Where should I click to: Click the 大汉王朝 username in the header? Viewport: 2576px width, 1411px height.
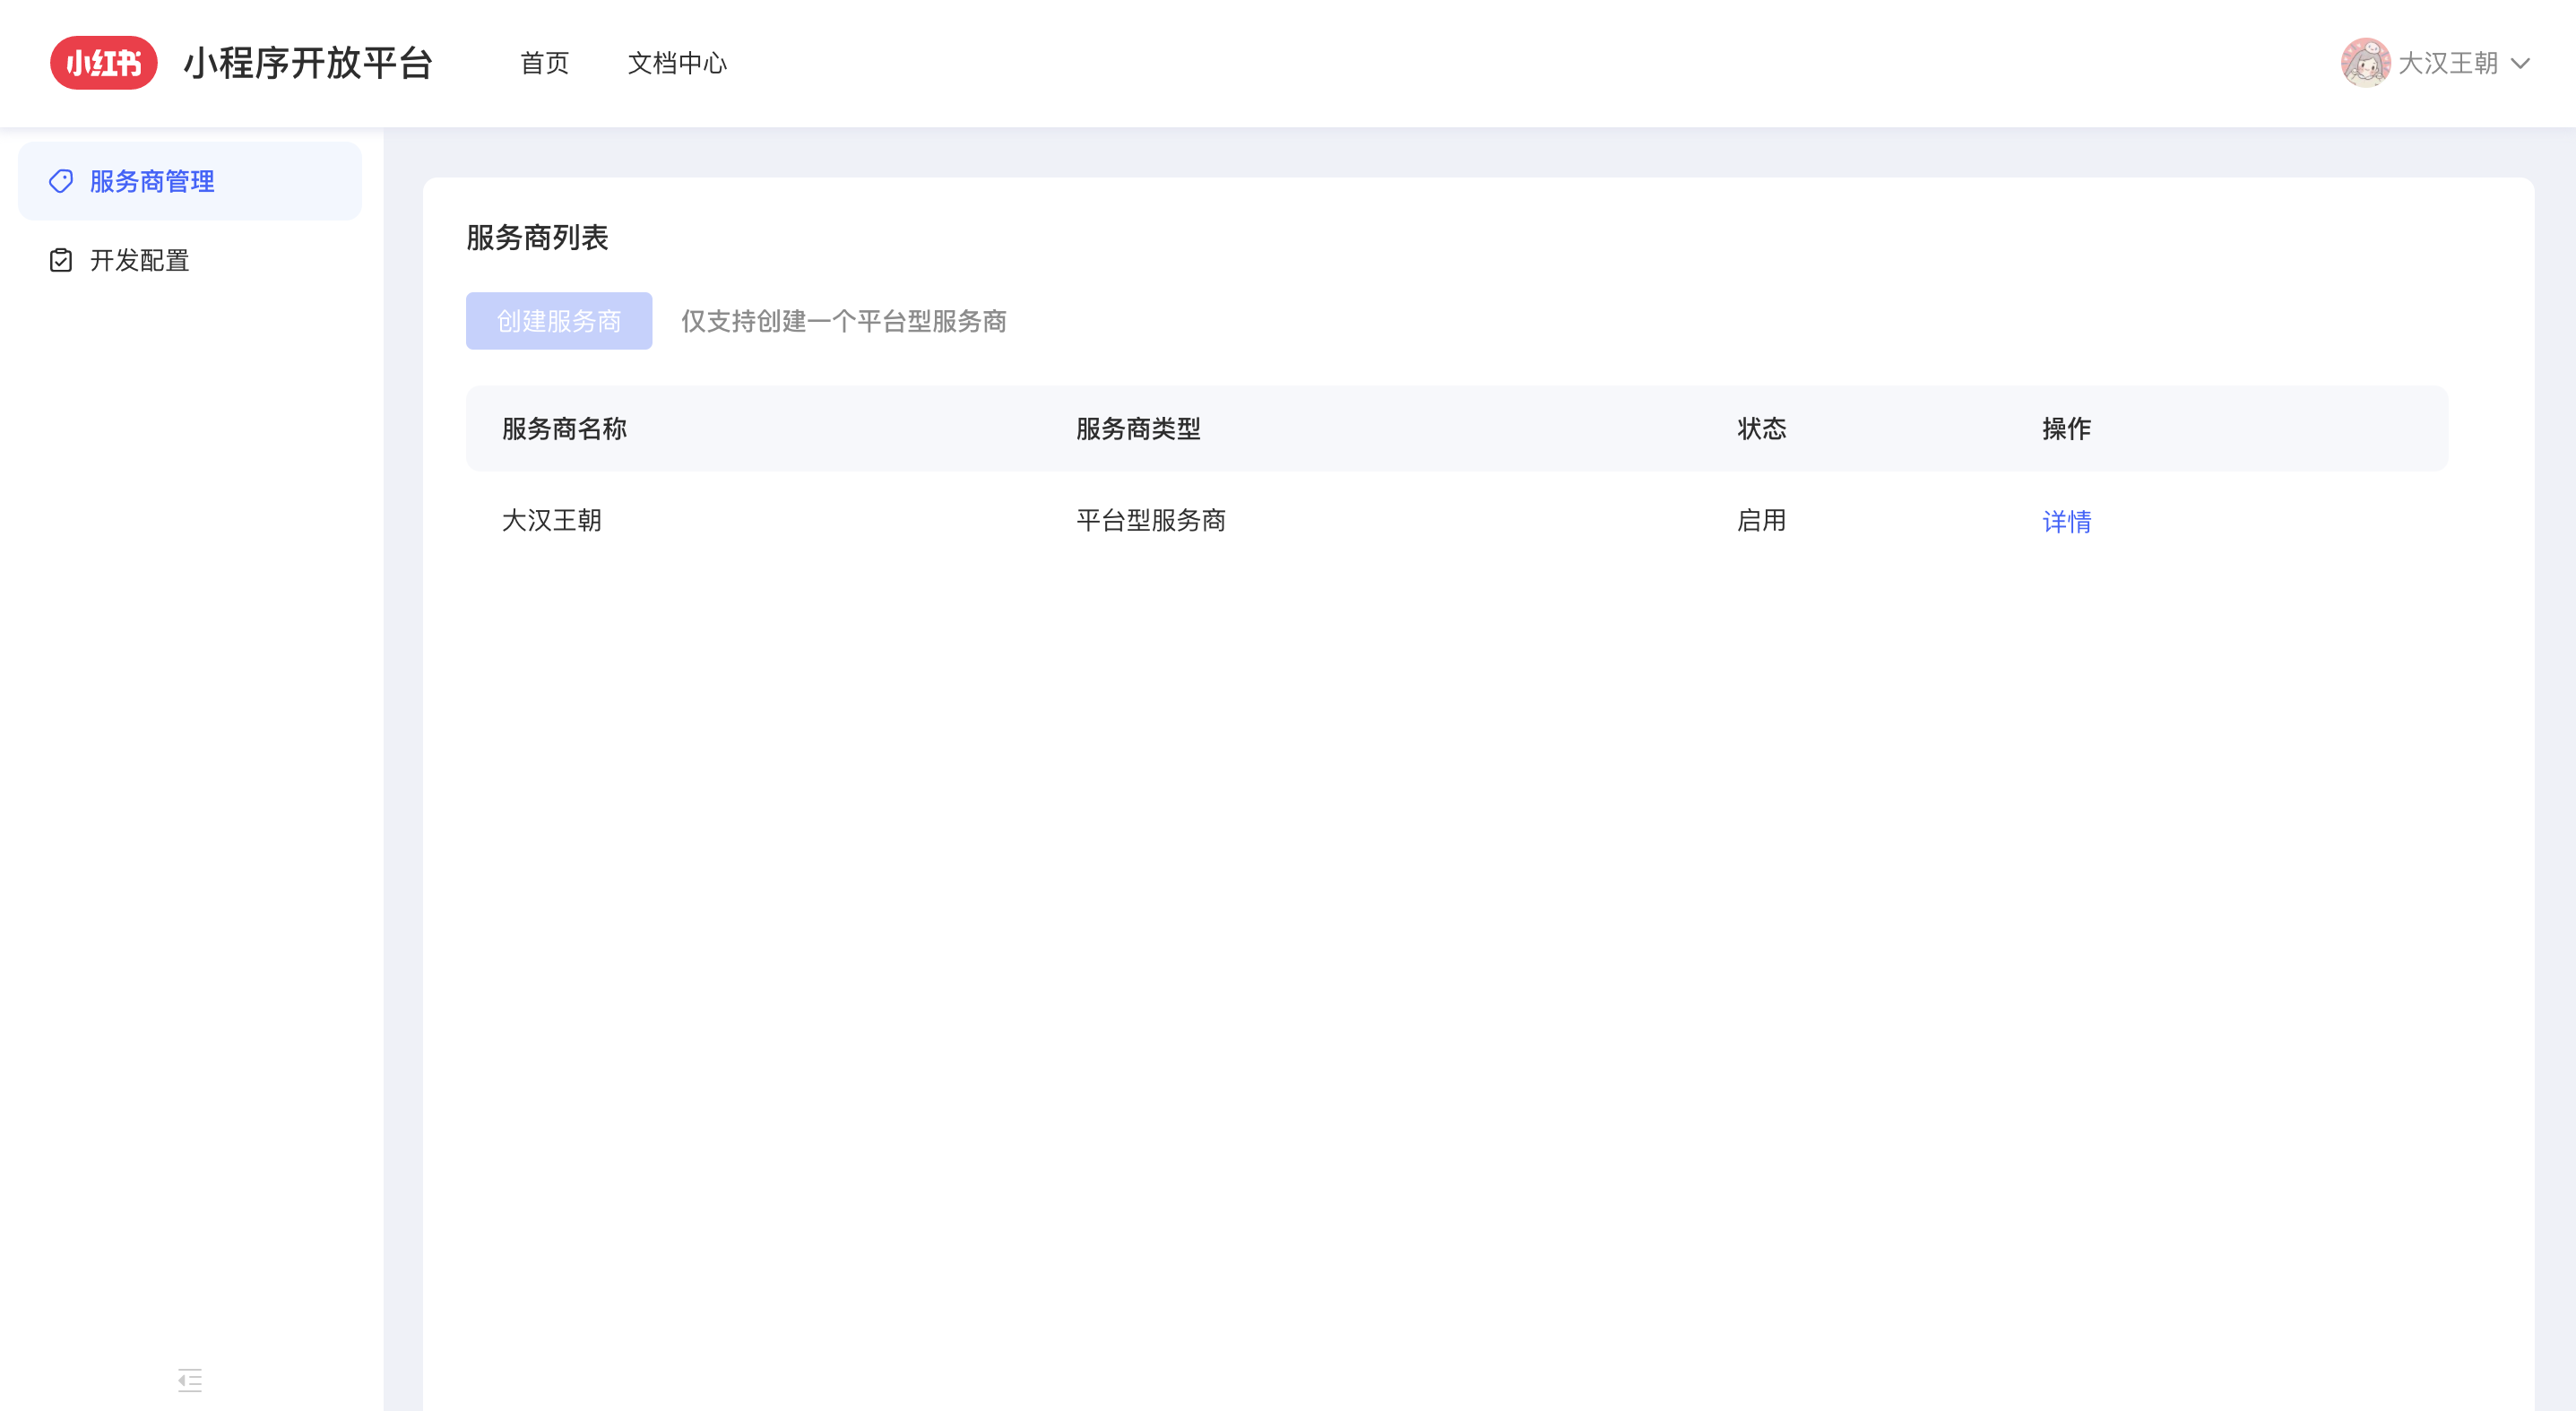[2448, 63]
